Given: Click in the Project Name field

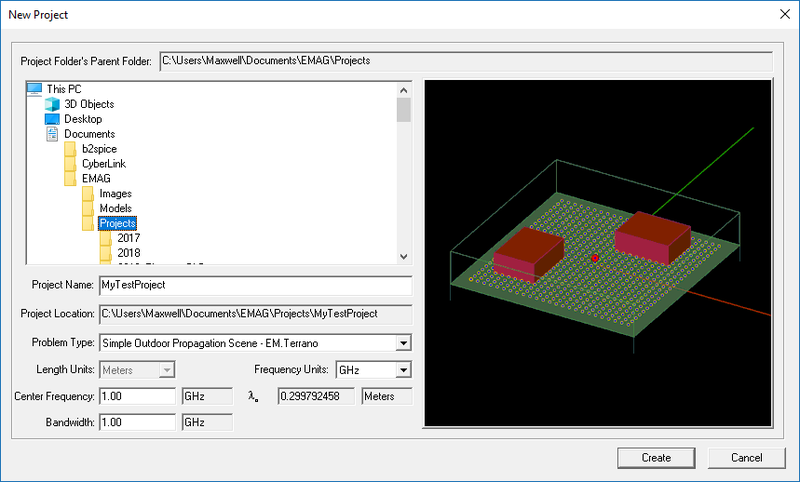Looking at the screenshot, I should pyautogui.click(x=255, y=285).
